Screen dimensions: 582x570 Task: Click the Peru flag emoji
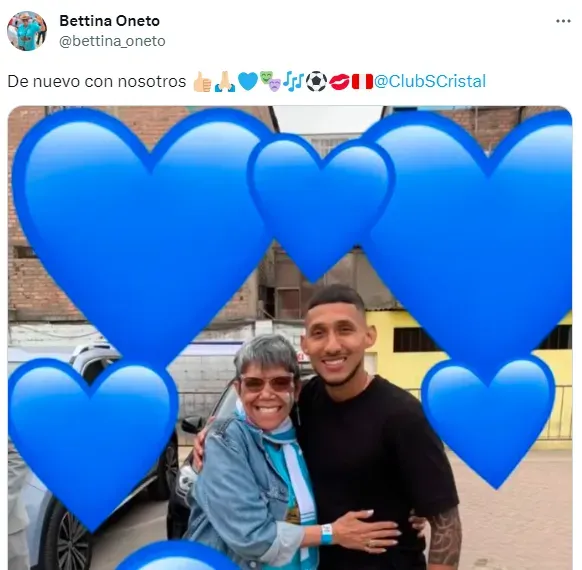362,82
